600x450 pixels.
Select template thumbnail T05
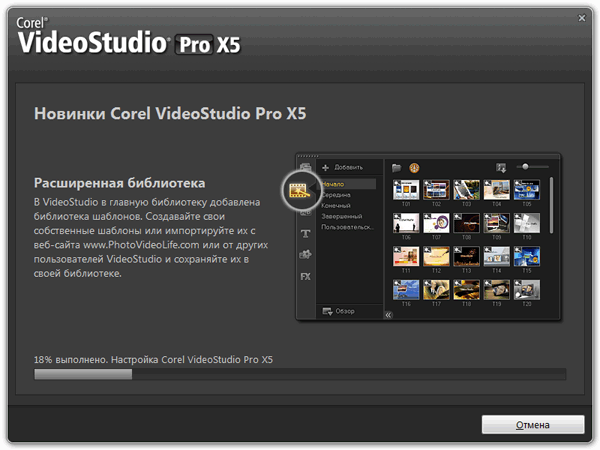[527, 190]
